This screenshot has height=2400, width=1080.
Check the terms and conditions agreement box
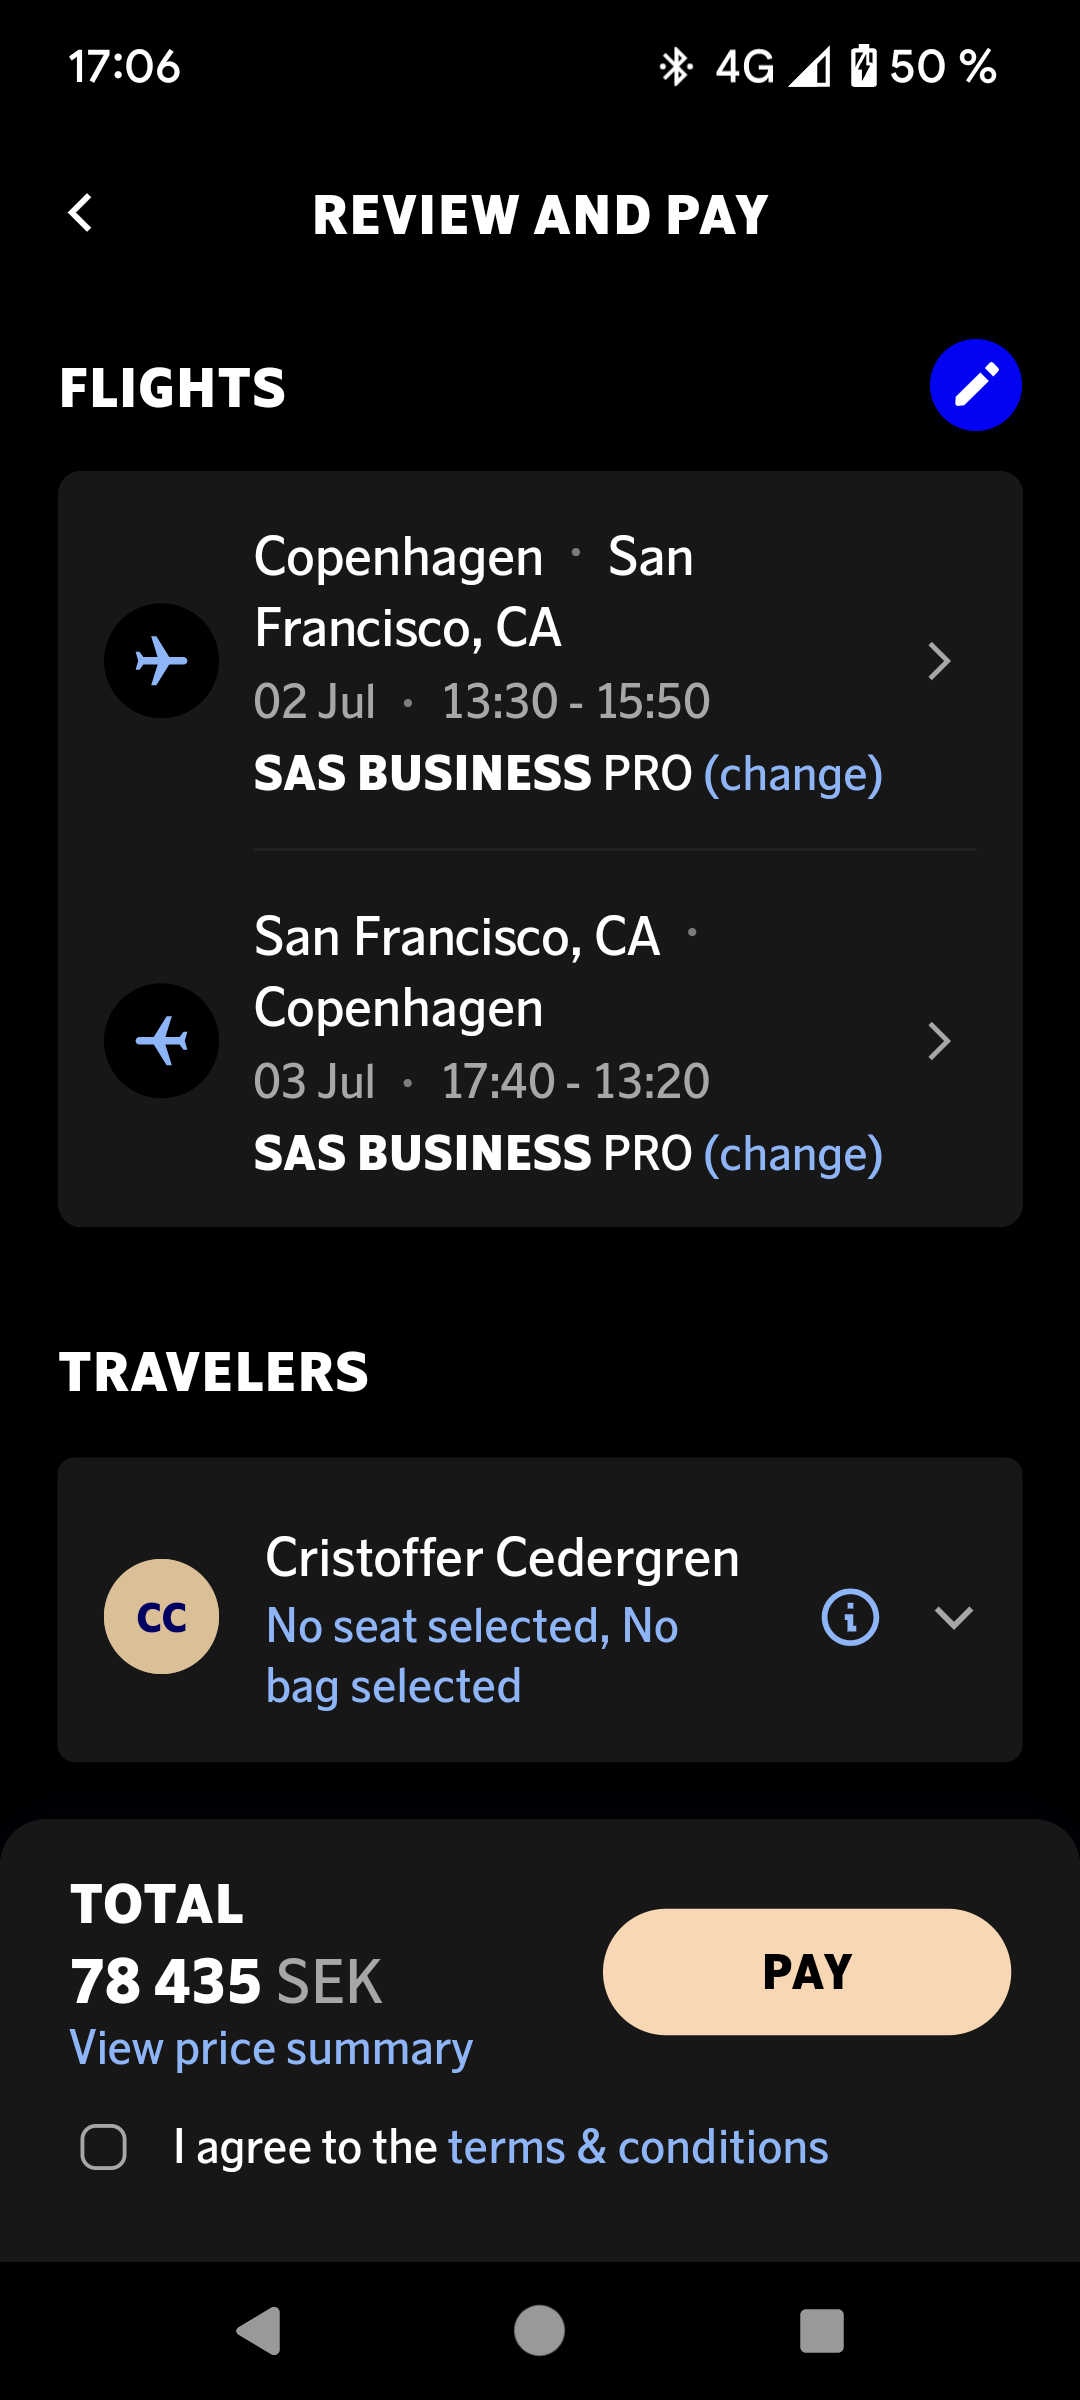click(104, 2147)
